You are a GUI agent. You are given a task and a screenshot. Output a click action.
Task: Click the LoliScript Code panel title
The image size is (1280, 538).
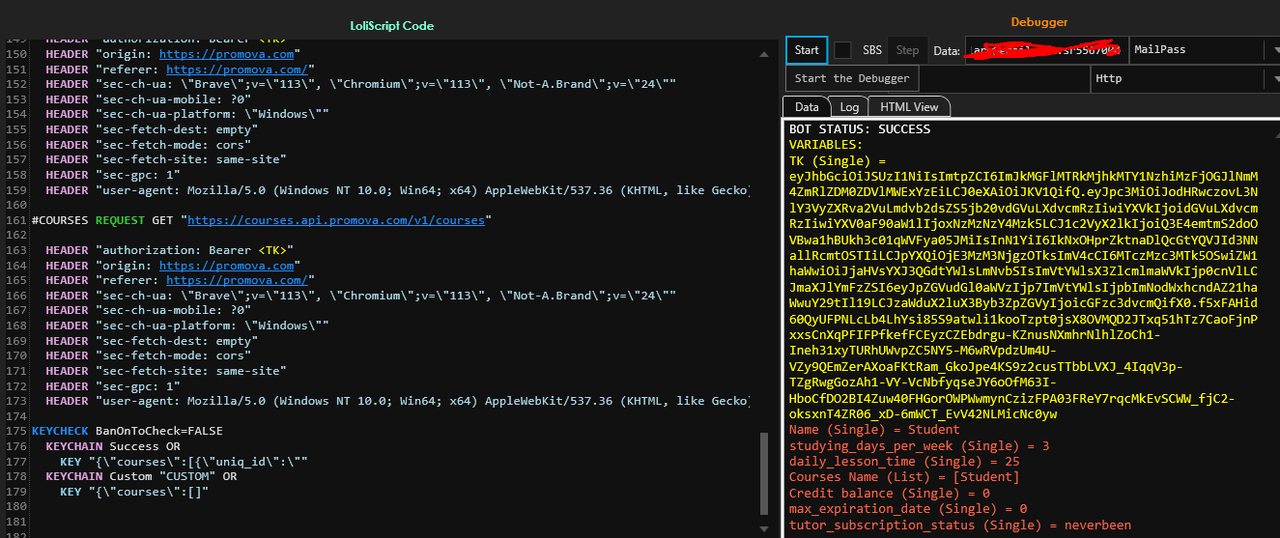pyautogui.click(x=392, y=25)
